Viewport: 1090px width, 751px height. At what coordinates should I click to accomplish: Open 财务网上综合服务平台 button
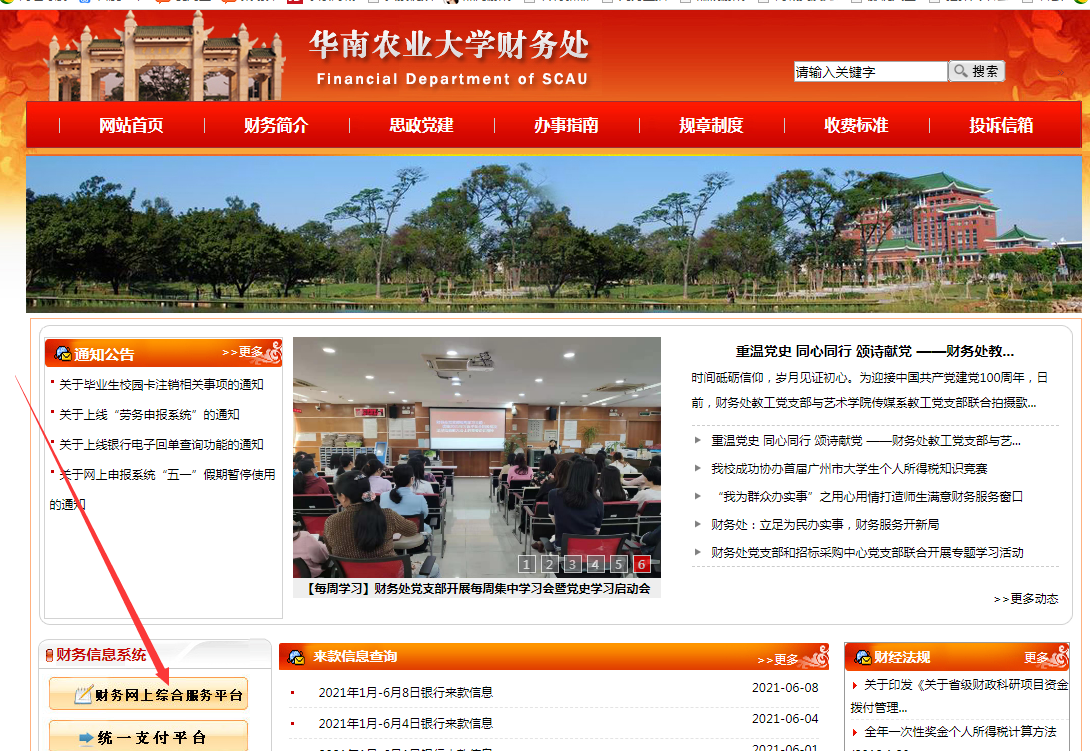tap(148, 694)
